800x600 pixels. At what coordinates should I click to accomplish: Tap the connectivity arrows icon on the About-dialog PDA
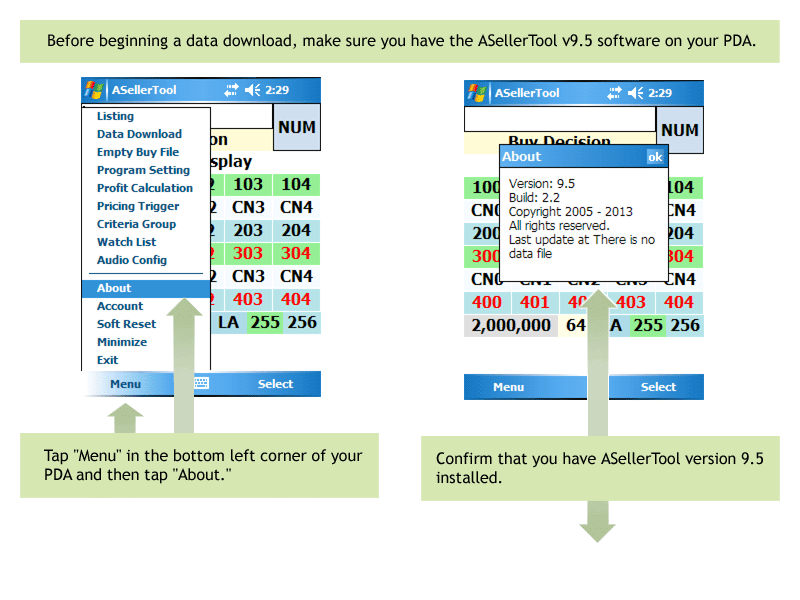point(614,93)
